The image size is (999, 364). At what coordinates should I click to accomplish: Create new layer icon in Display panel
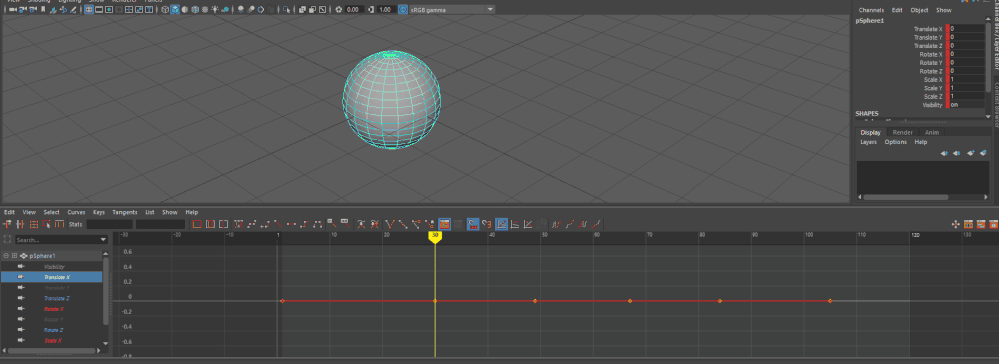coord(970,153)
